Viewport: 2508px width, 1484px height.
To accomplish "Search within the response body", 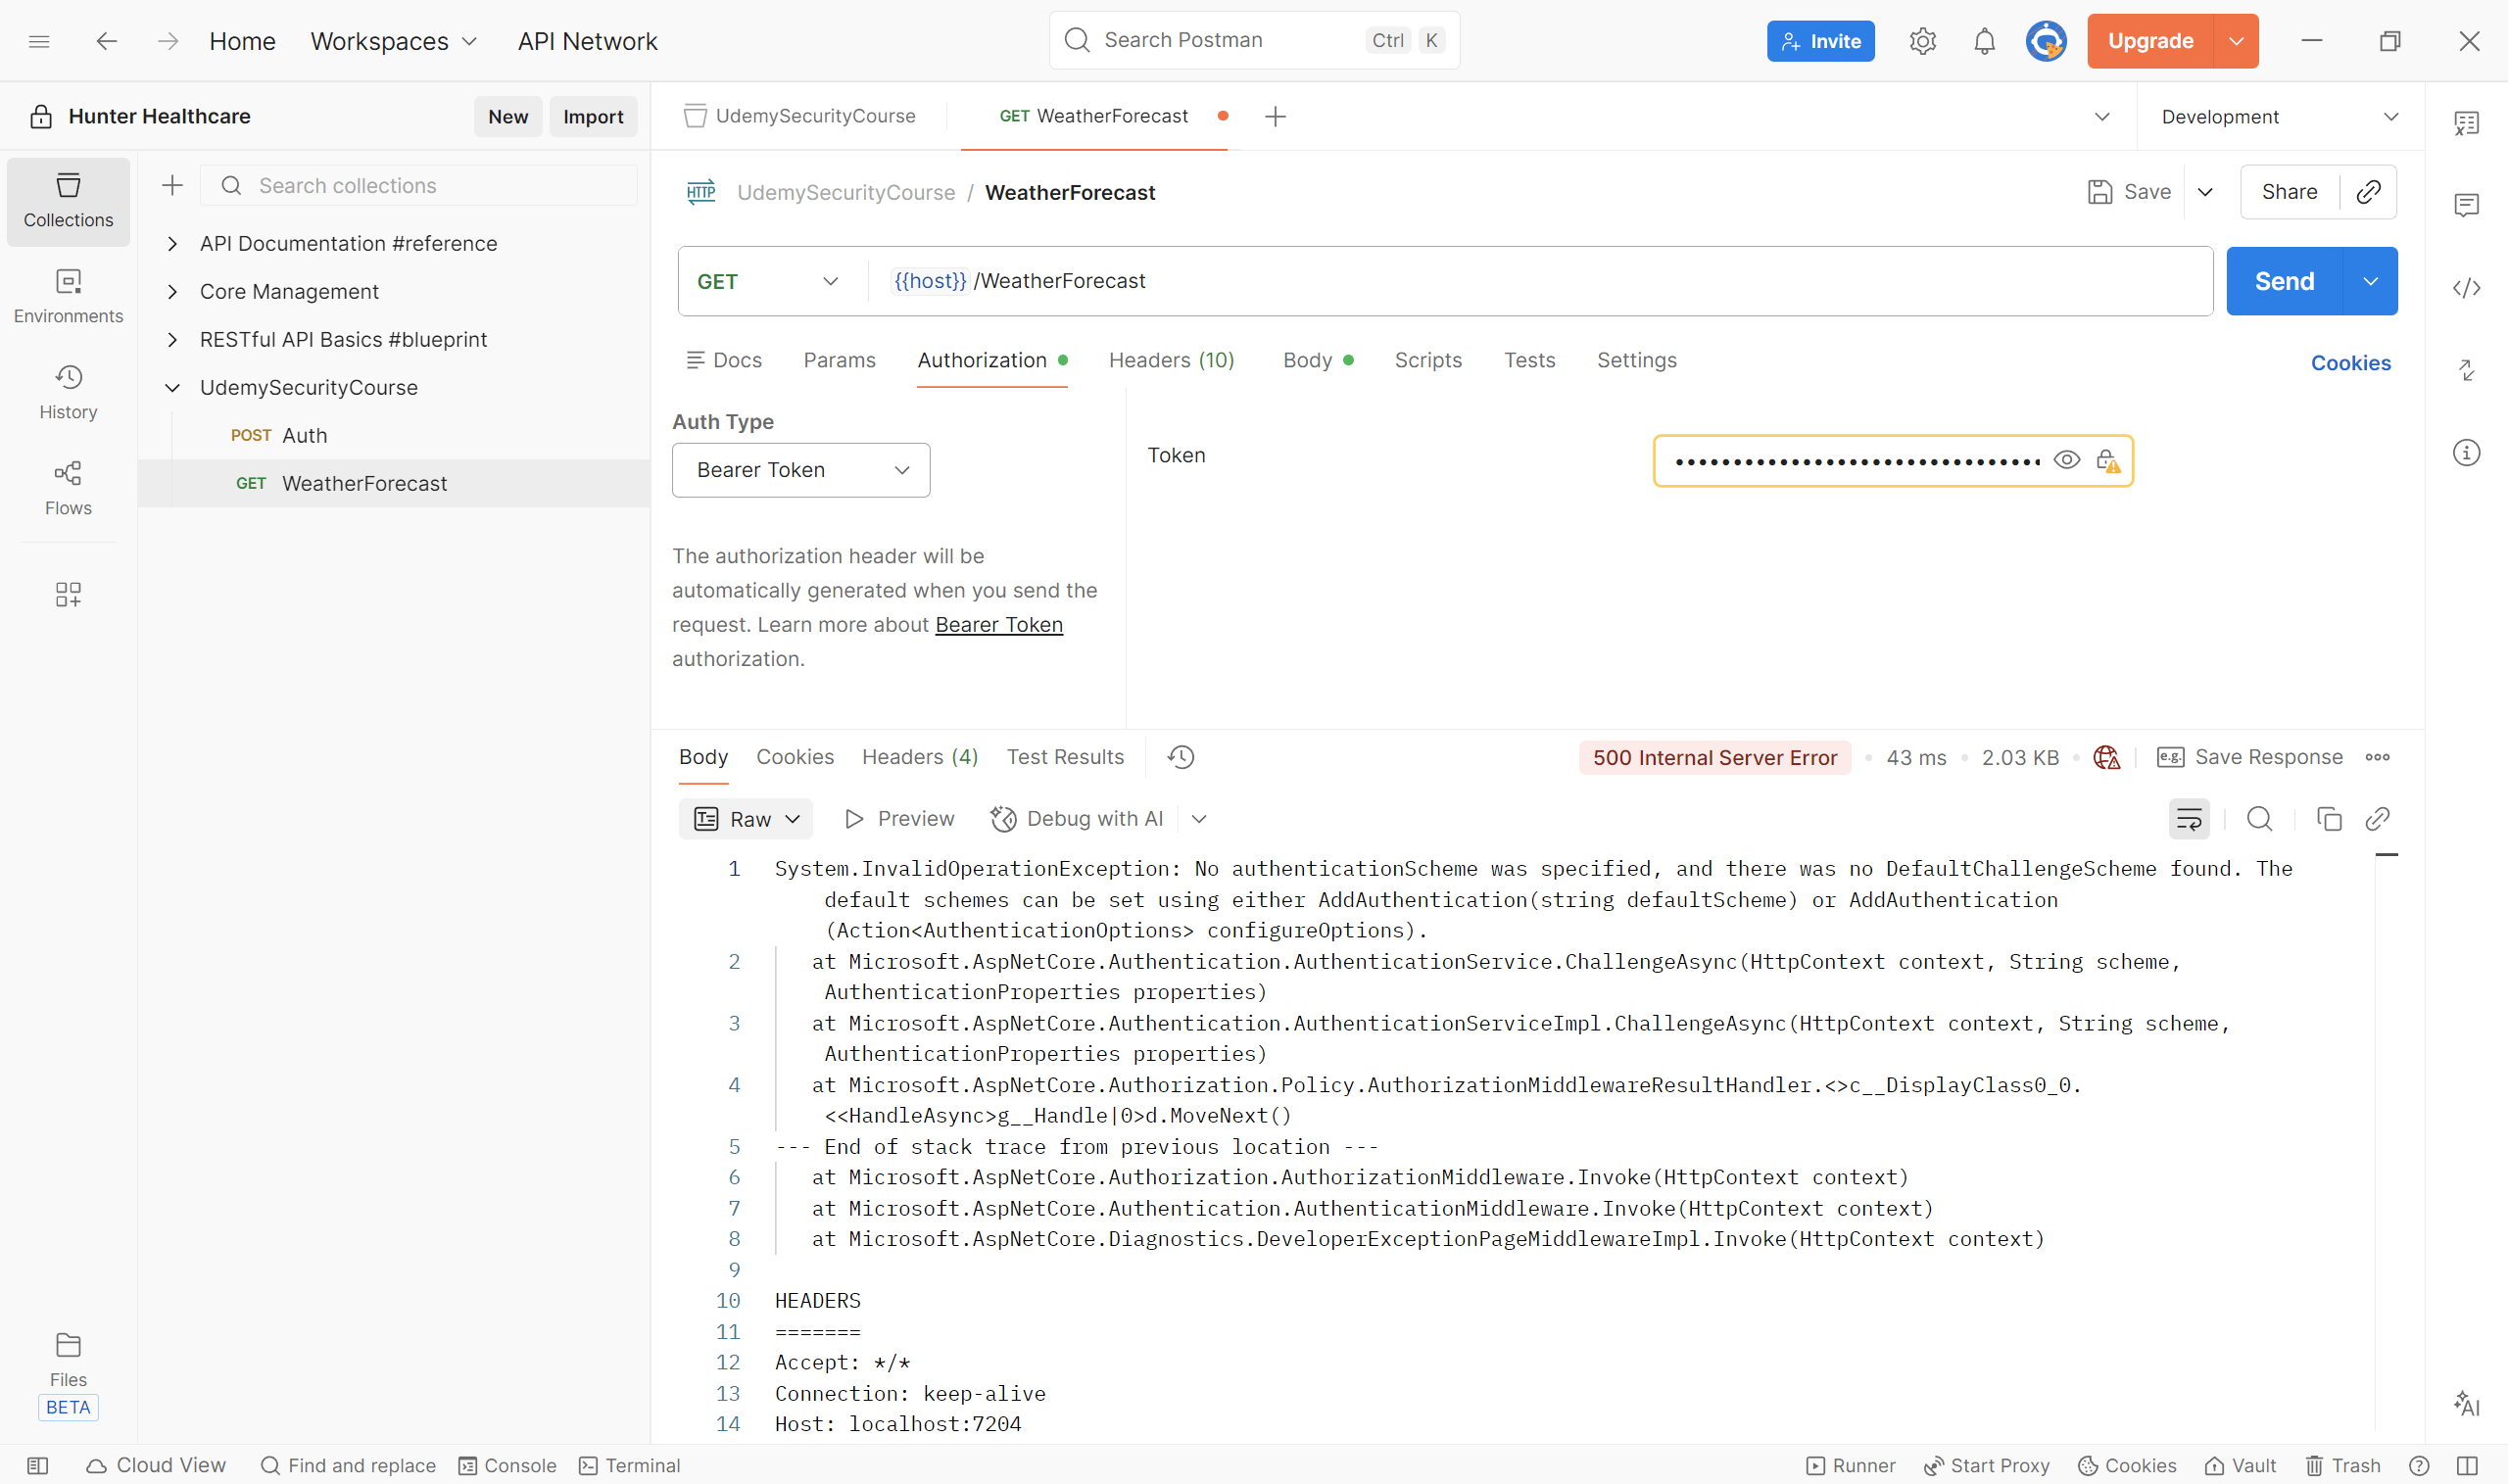I will [x=2259, y=819].
